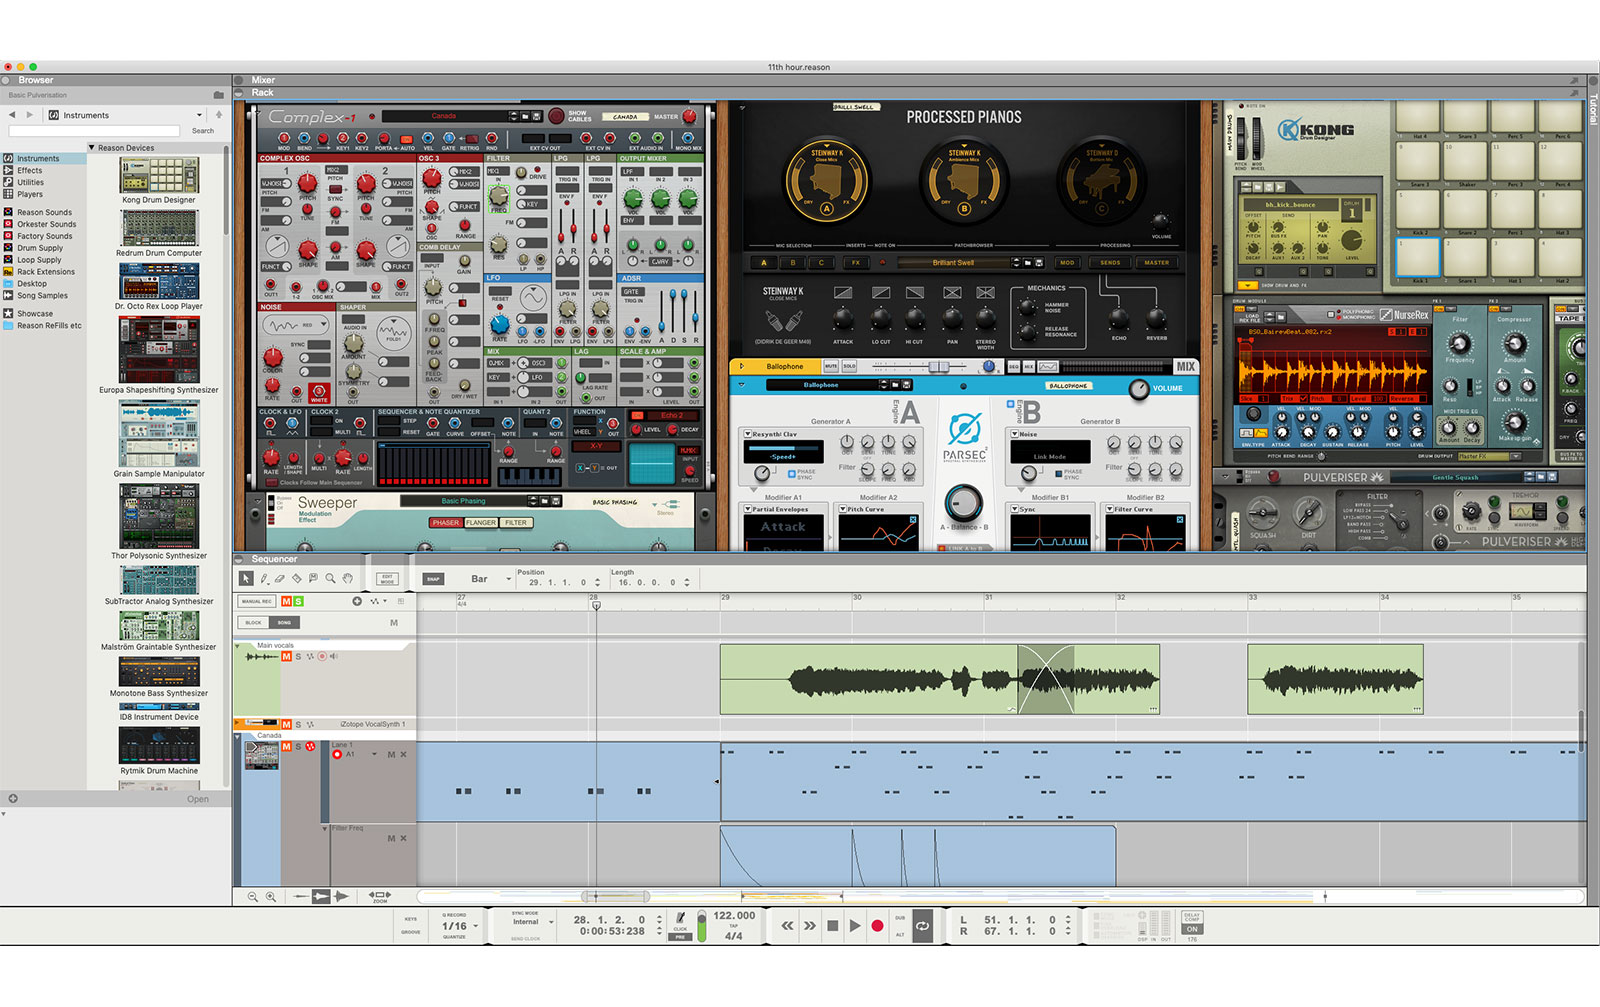This screenshot has width=1600, height=1007.
Task: Open the Players category icon in Browser
Action: coord(8,194)
